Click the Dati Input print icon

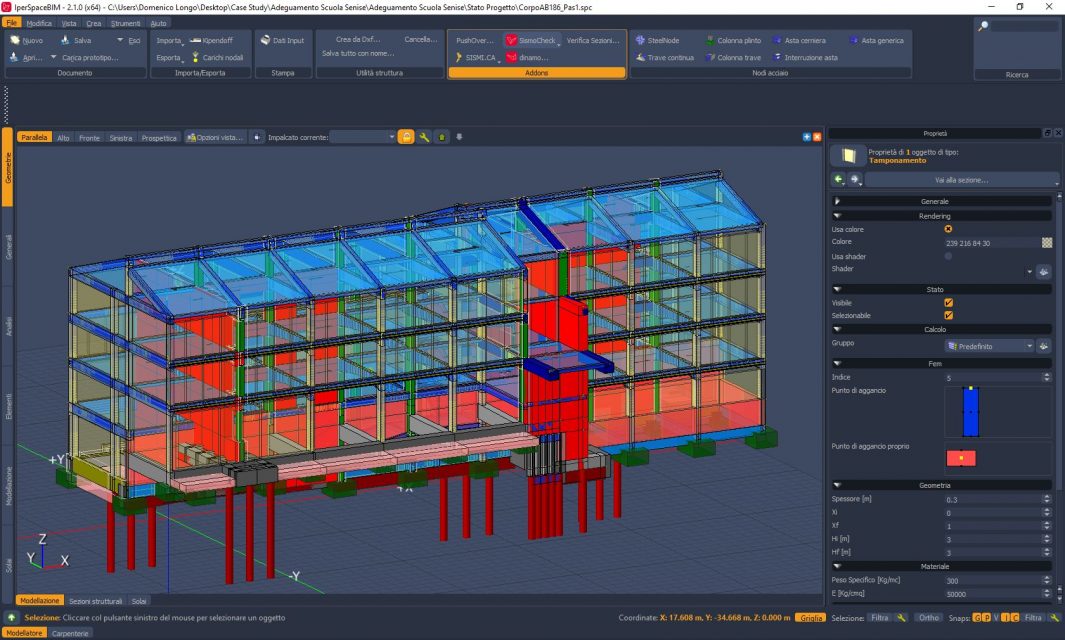tap(266, 41)
